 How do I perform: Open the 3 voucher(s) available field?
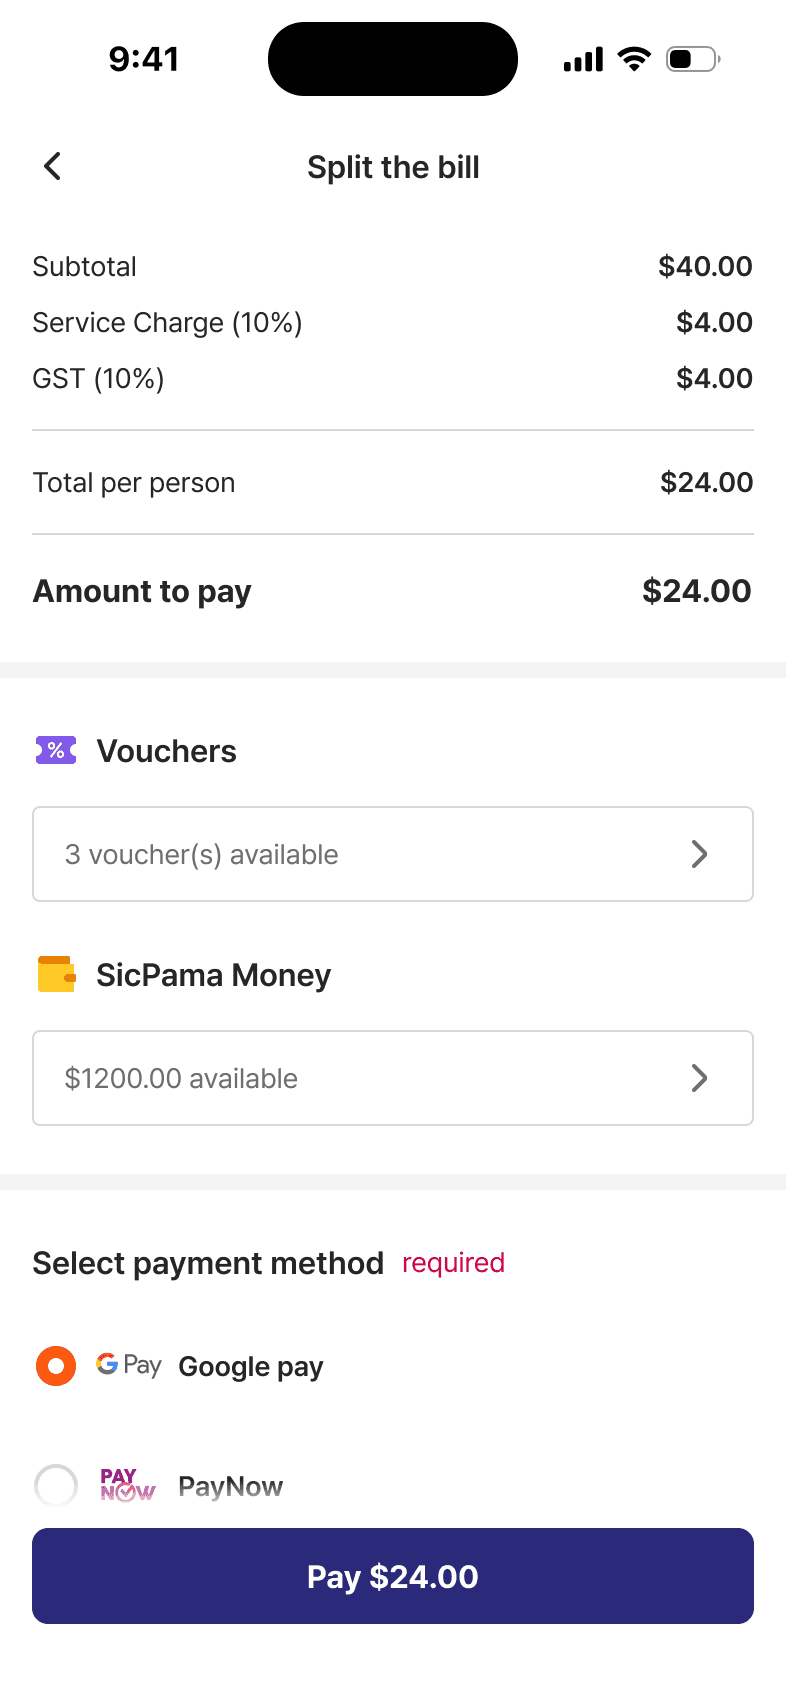click(x=393, y=854)
